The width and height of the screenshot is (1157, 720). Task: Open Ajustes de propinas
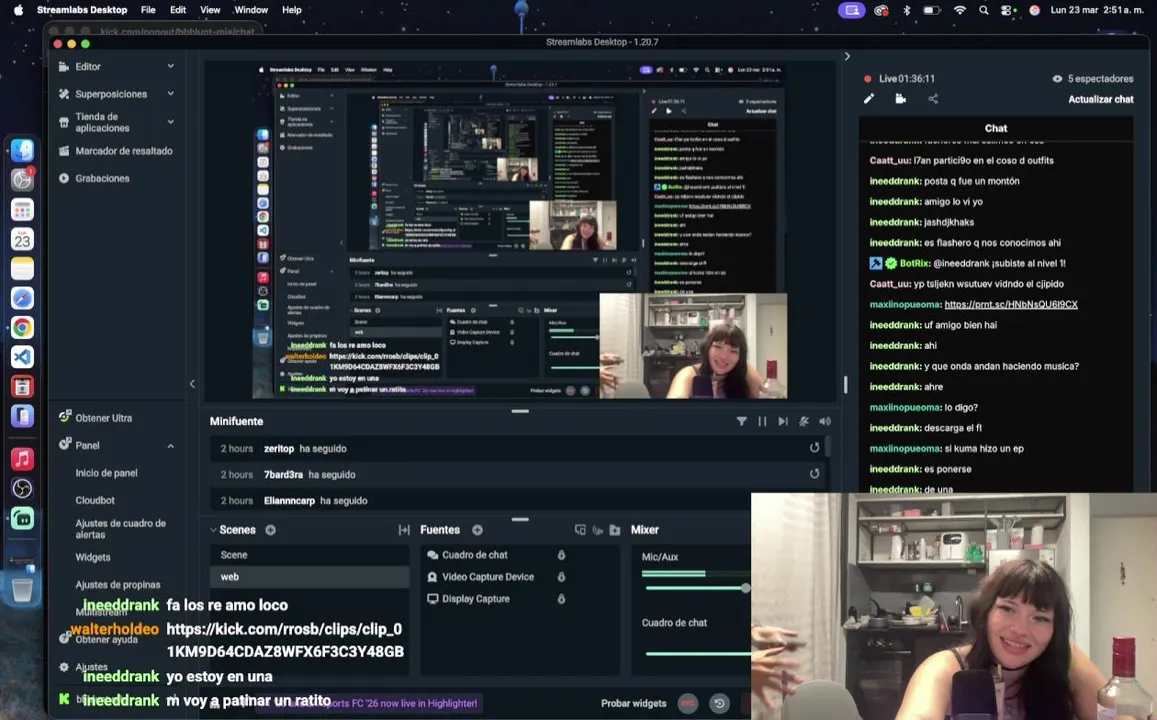pyautogui.click(x=117, y=584)
